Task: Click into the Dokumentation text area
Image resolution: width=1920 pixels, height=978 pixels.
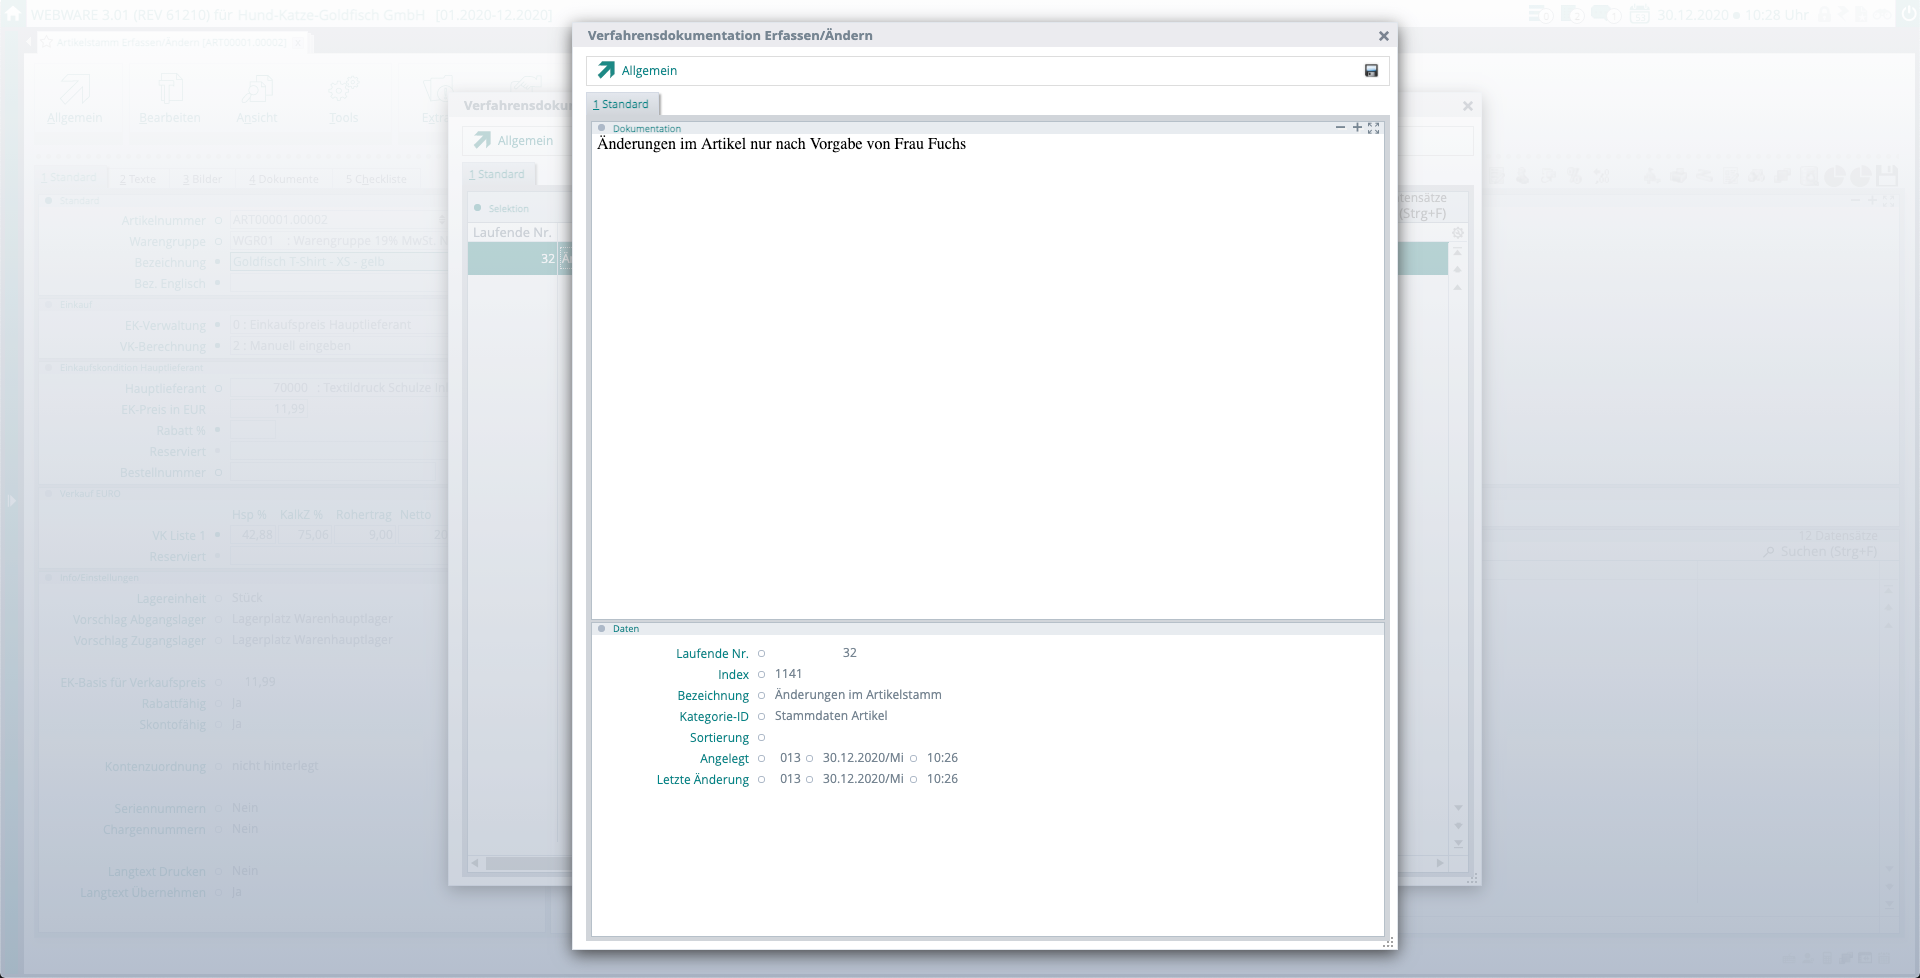Action: [987, 380]
